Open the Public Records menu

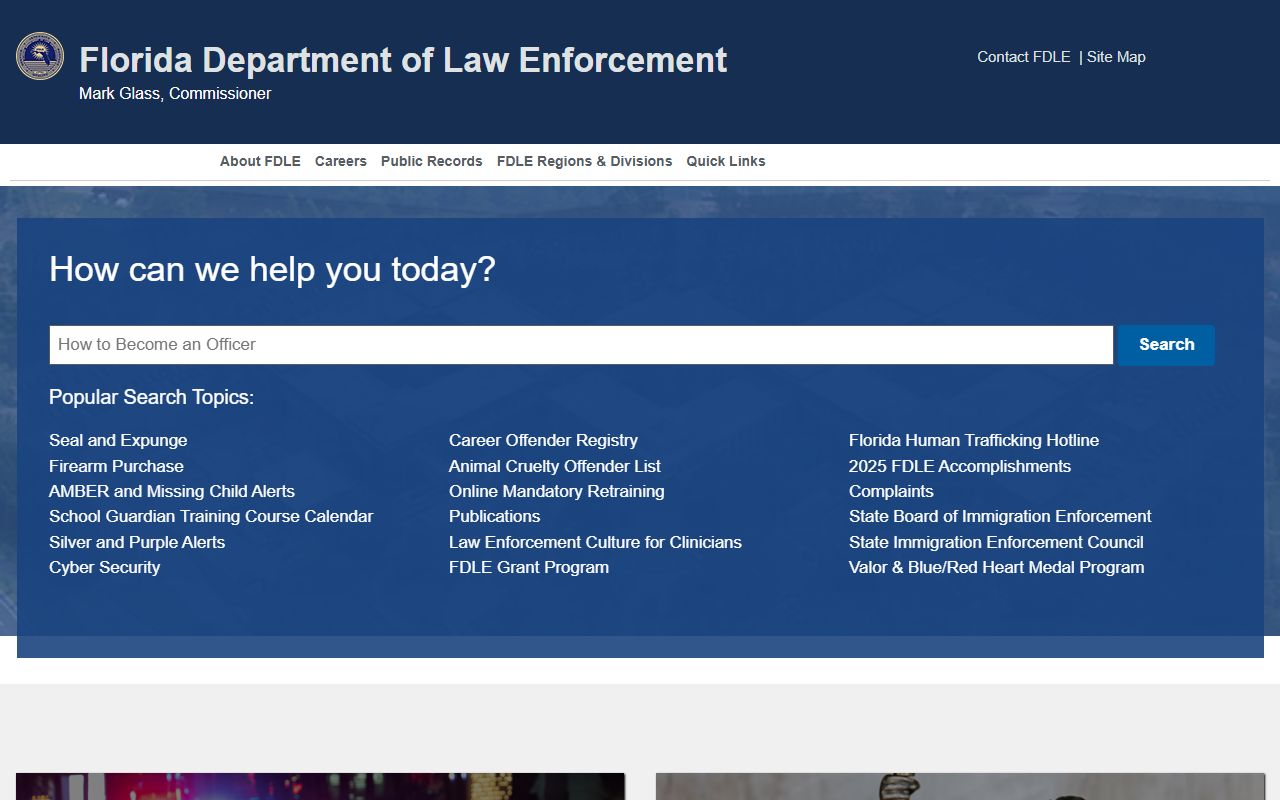(x=431, y=161)
